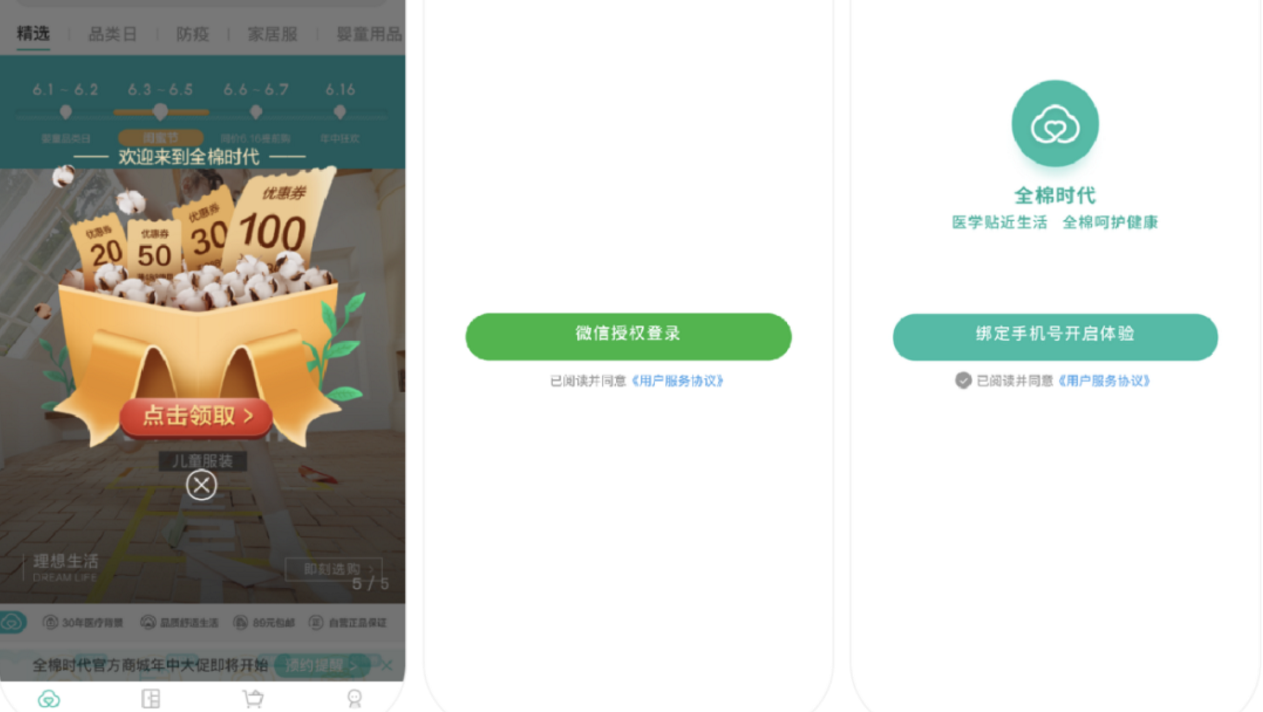This screenshot has width=1263, height=712.
Task: Tap the 自营正品保证 badge icon
Action: point(316,622)
